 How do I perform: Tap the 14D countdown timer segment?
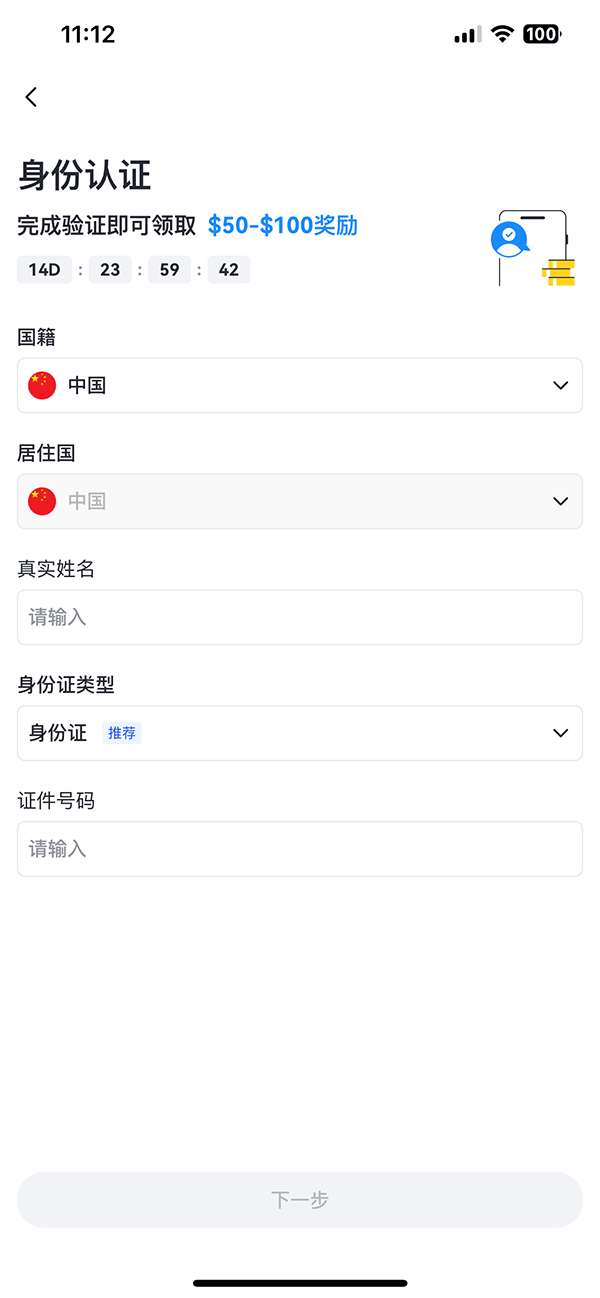(x=44, y=269)
